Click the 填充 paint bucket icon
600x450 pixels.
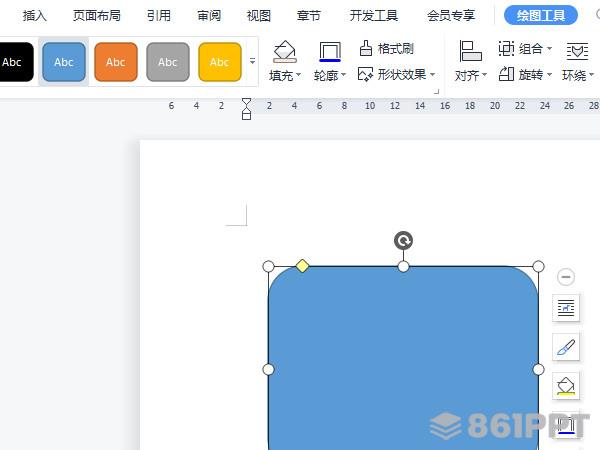[285, 52]
